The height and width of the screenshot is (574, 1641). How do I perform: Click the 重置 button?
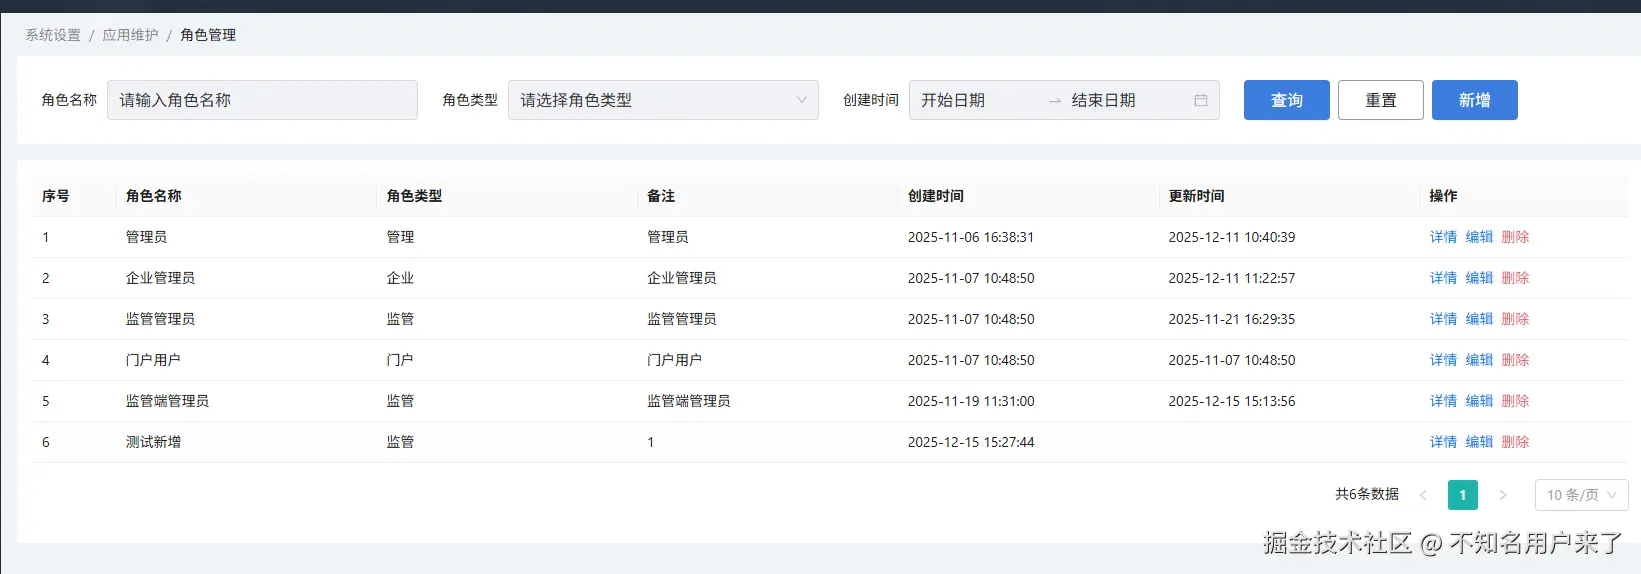[1380, 100]
